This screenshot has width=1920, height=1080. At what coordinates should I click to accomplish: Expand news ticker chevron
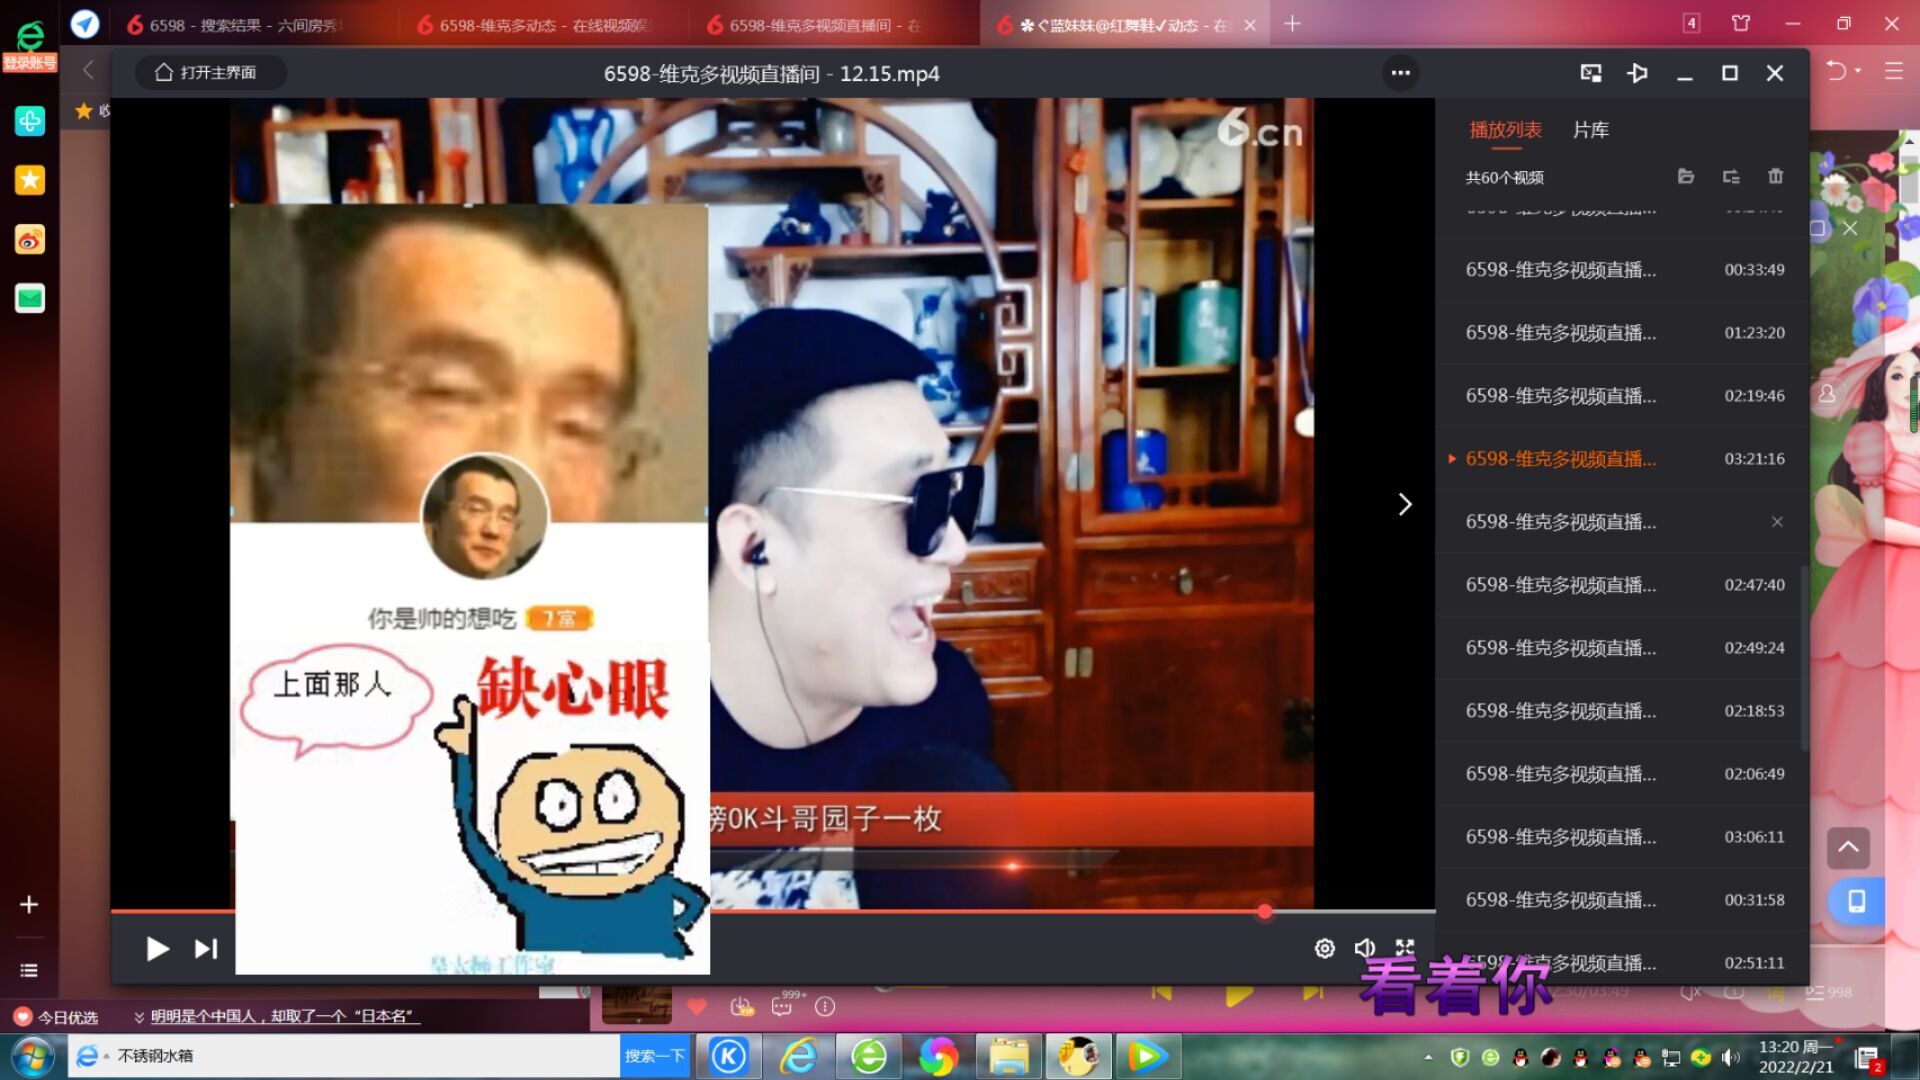pyautogui.click(x=139, y=1017)
